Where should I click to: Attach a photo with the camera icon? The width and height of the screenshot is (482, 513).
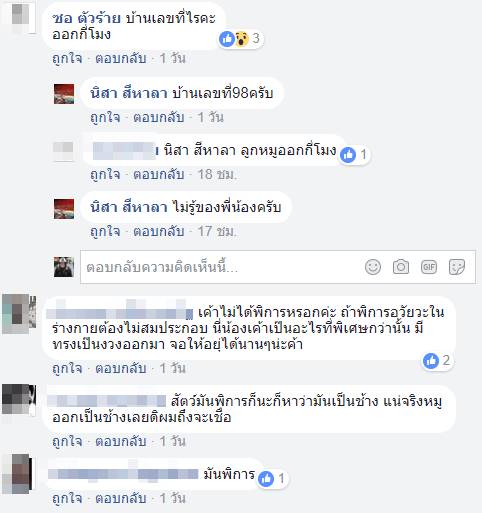401,267
